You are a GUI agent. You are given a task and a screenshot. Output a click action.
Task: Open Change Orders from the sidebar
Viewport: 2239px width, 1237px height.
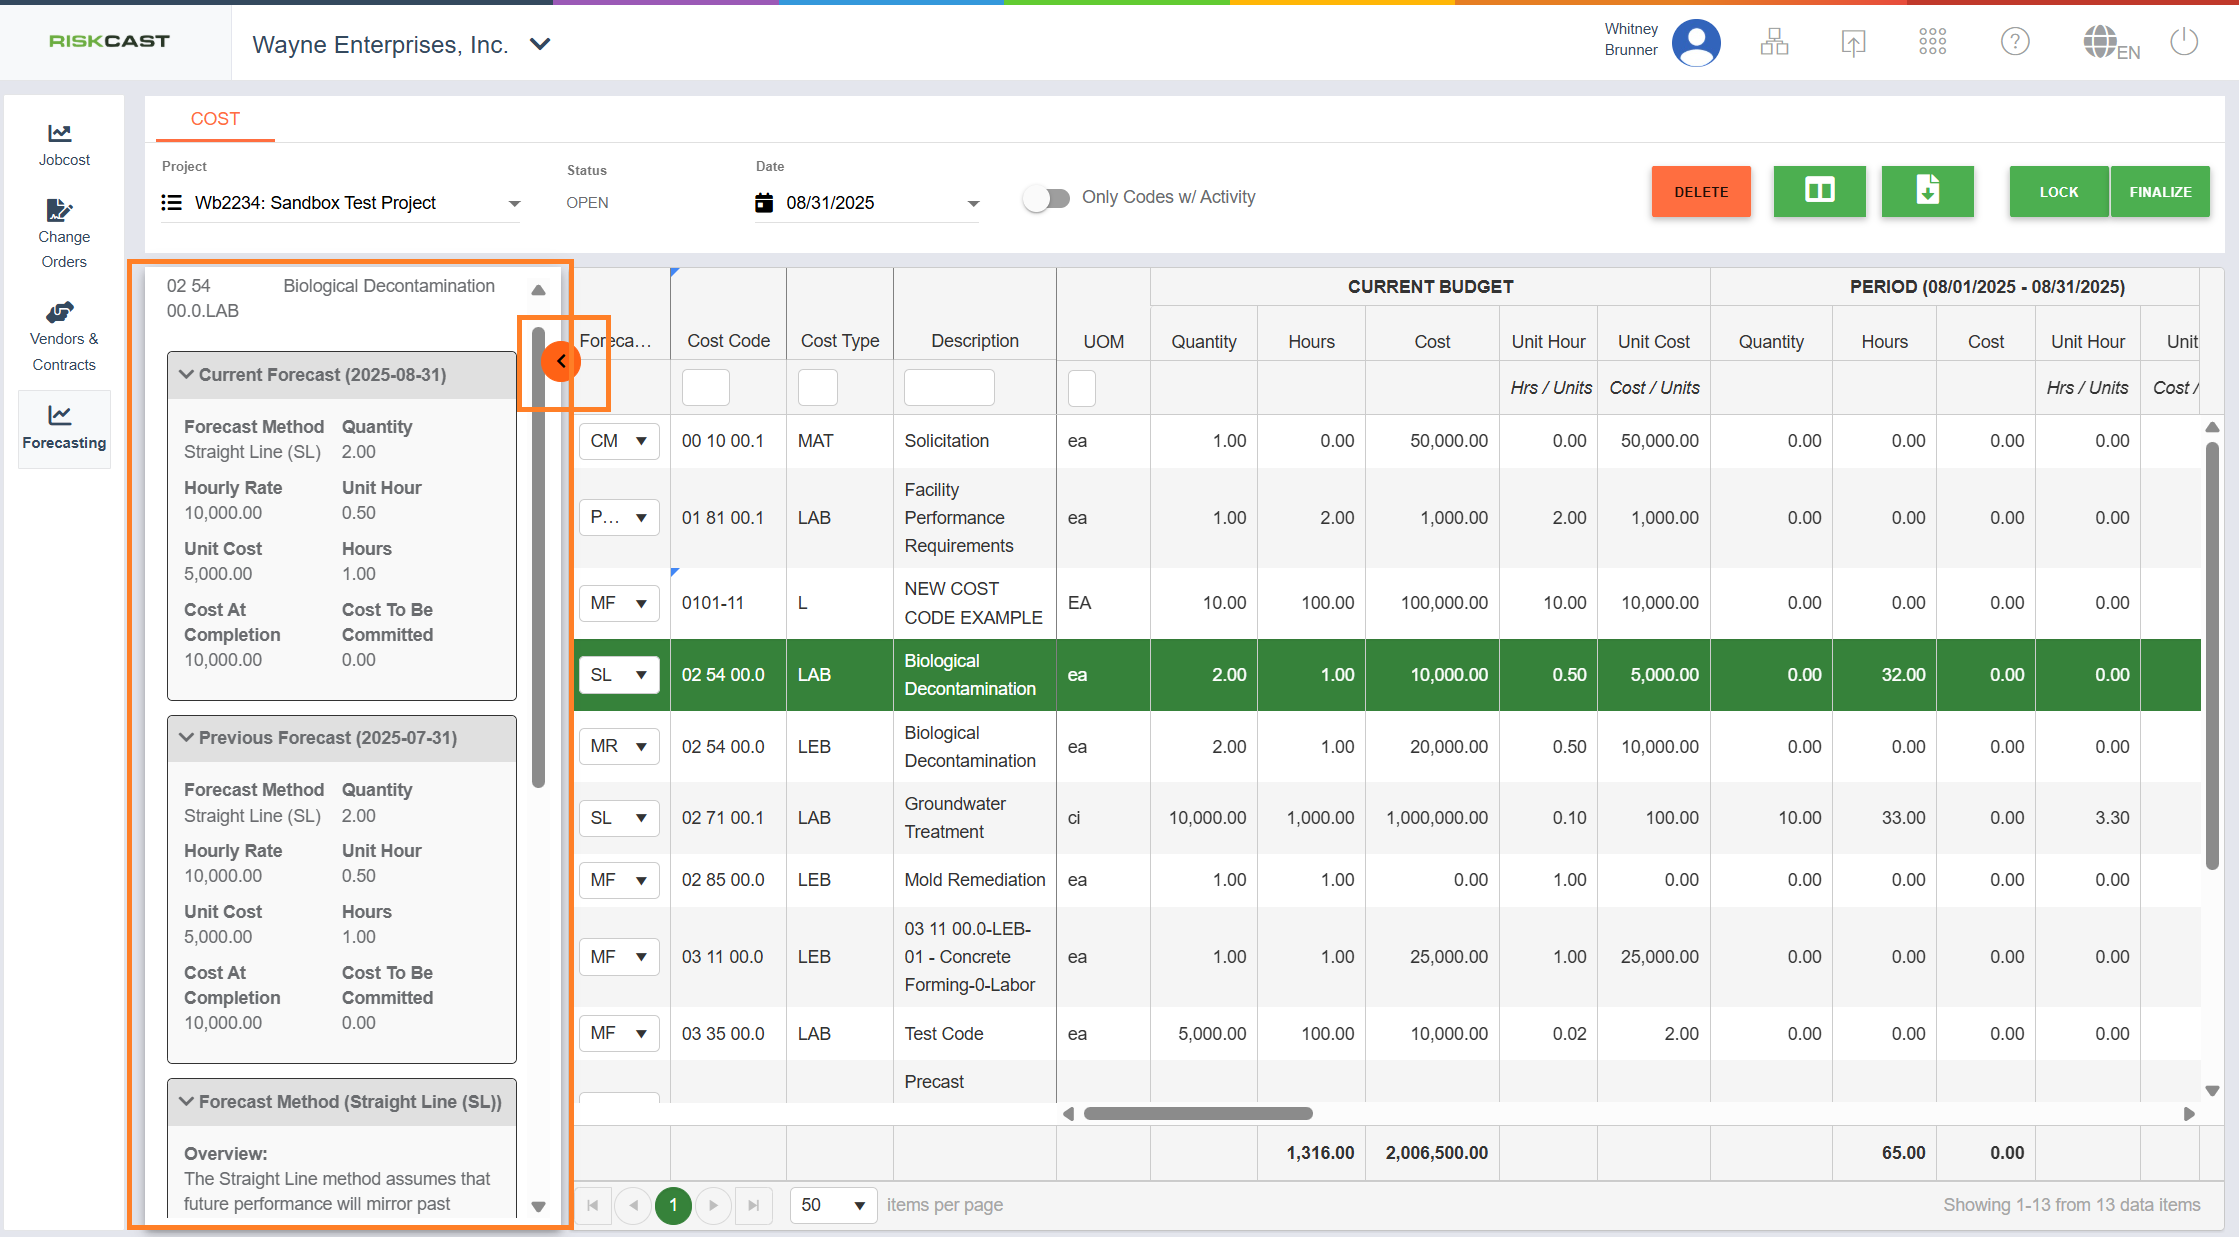point(63,234)
